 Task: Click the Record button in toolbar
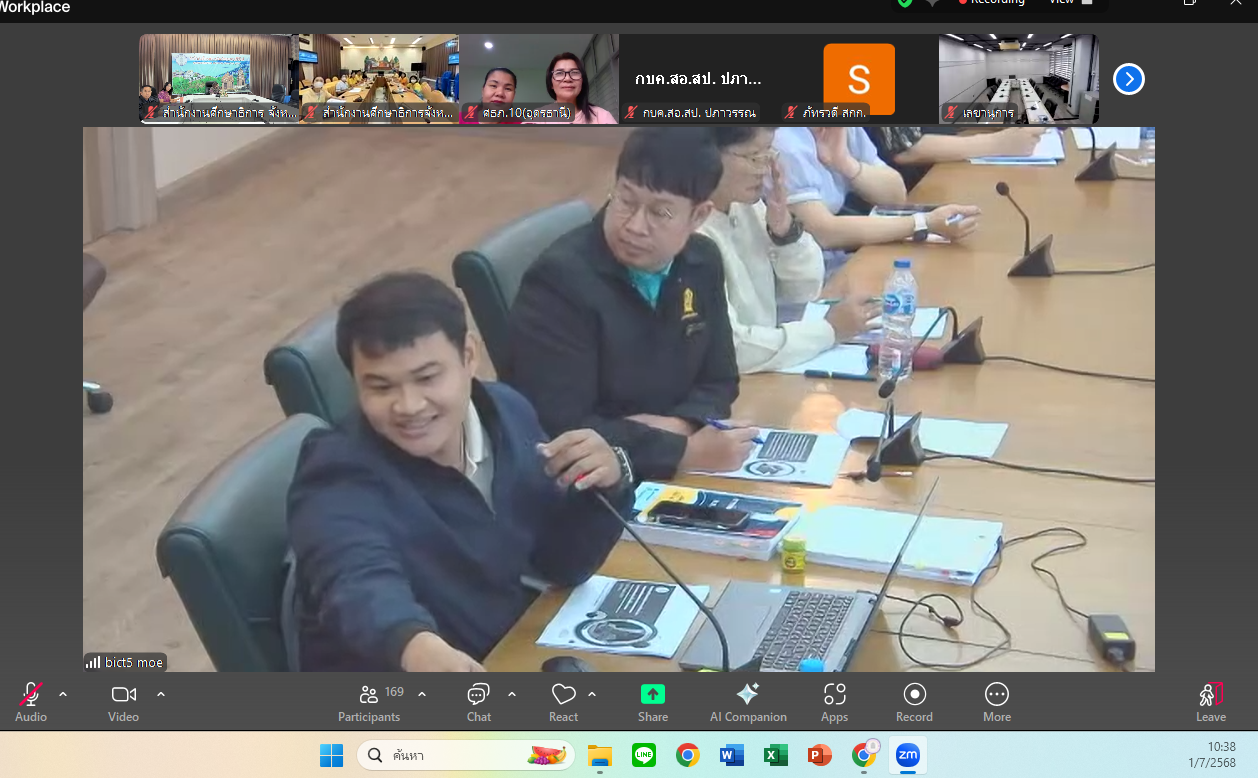coord(914,701)
